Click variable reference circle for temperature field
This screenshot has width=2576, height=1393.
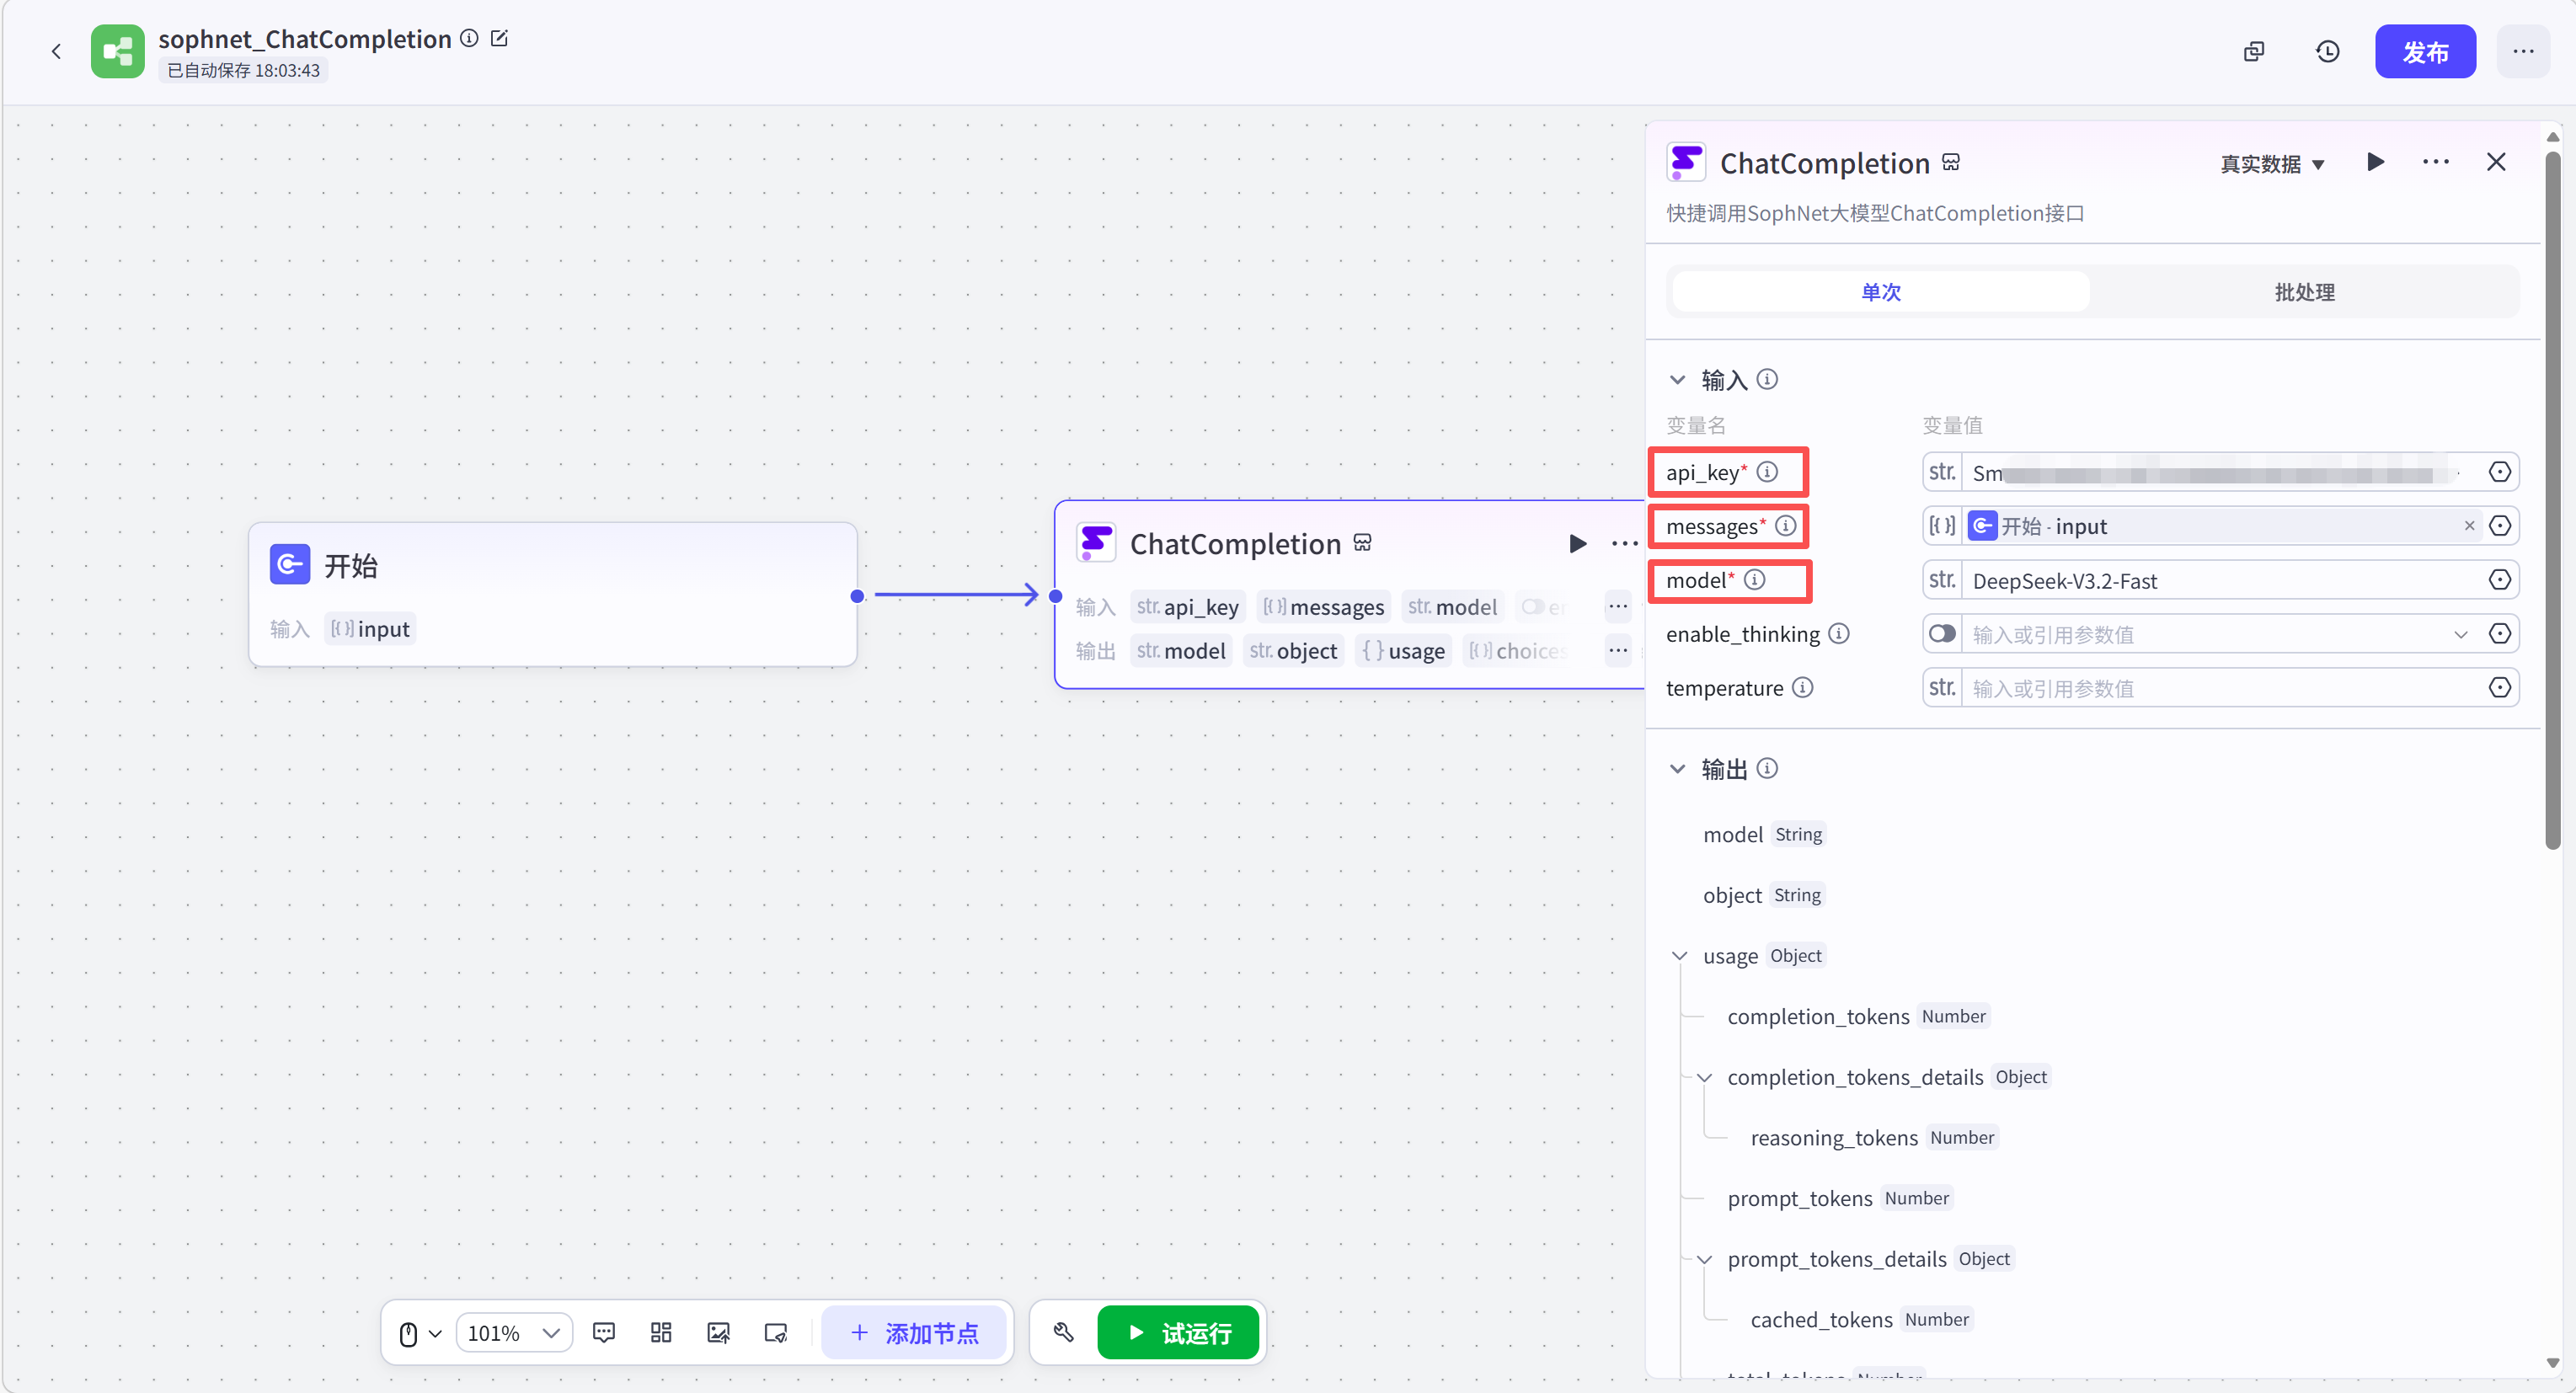pos(2499,688)
